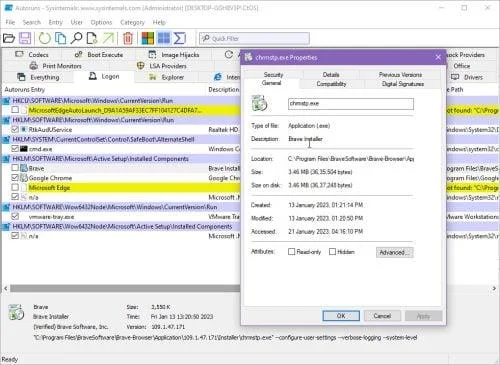
Task: Click the Advanced attributes button
Action: (x=394, y=252)
